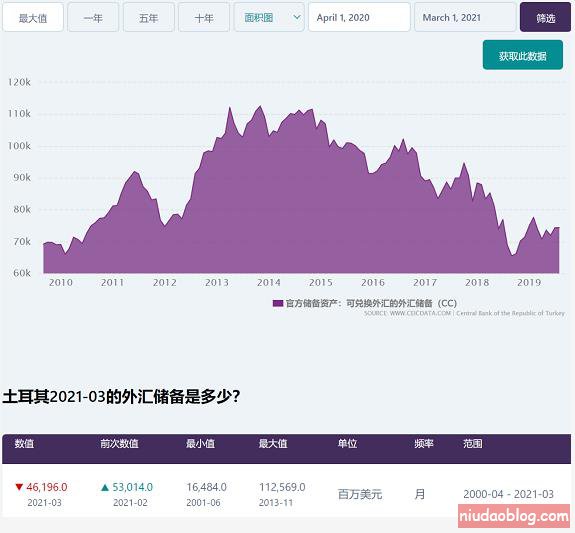The image size is (575, 533).
Task: Select the 一年 range tab
Action: pyautogui.click(x=93, y=17)
